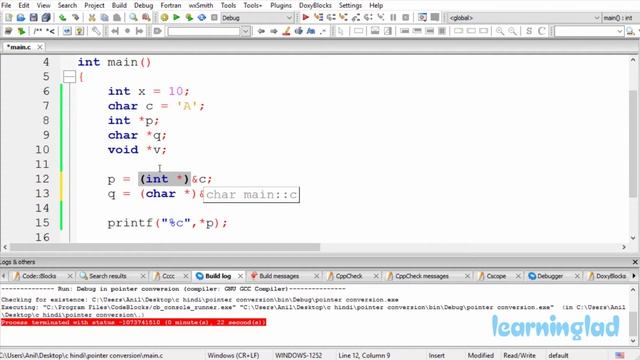
Task: Jump back with the left arrow icon
Action: click(x=261, y=31)
